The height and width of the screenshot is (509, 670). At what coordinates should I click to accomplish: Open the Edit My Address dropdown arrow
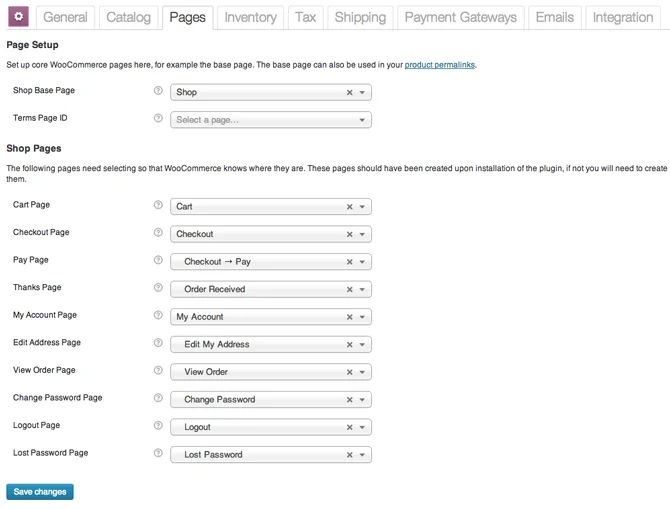point(362,345)
